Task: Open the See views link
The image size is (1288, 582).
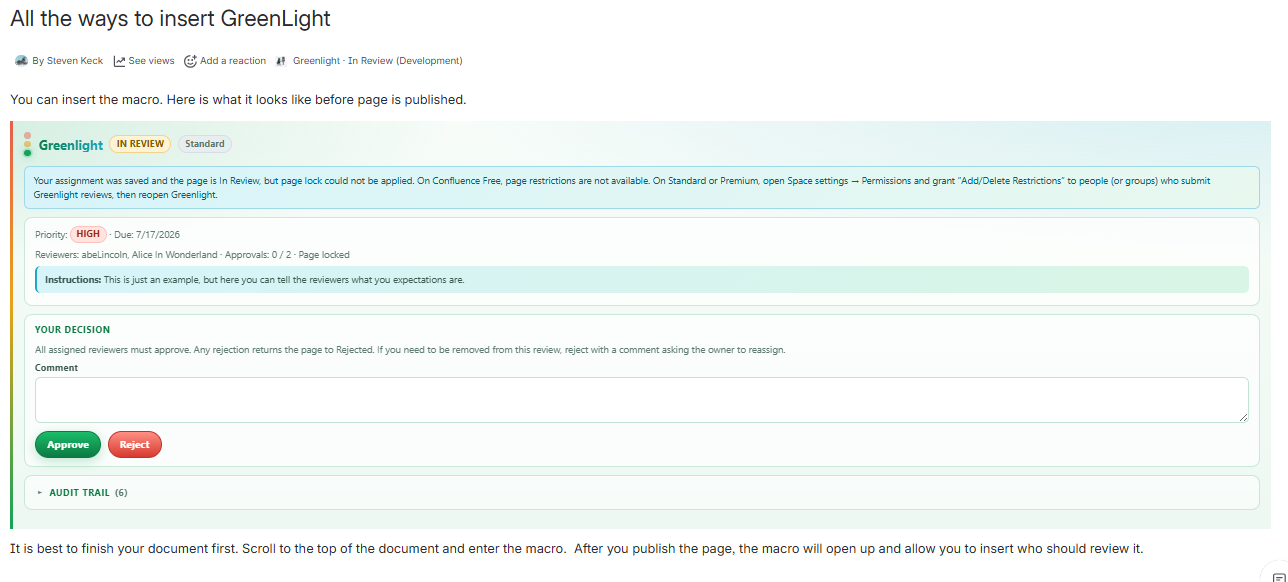Action: [151, 61]
